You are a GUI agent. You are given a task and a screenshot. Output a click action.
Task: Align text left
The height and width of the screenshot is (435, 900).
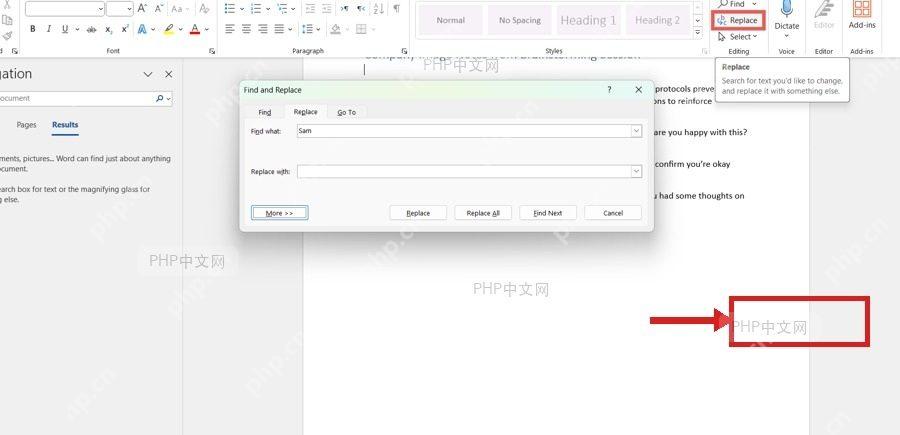pos(230,29)
